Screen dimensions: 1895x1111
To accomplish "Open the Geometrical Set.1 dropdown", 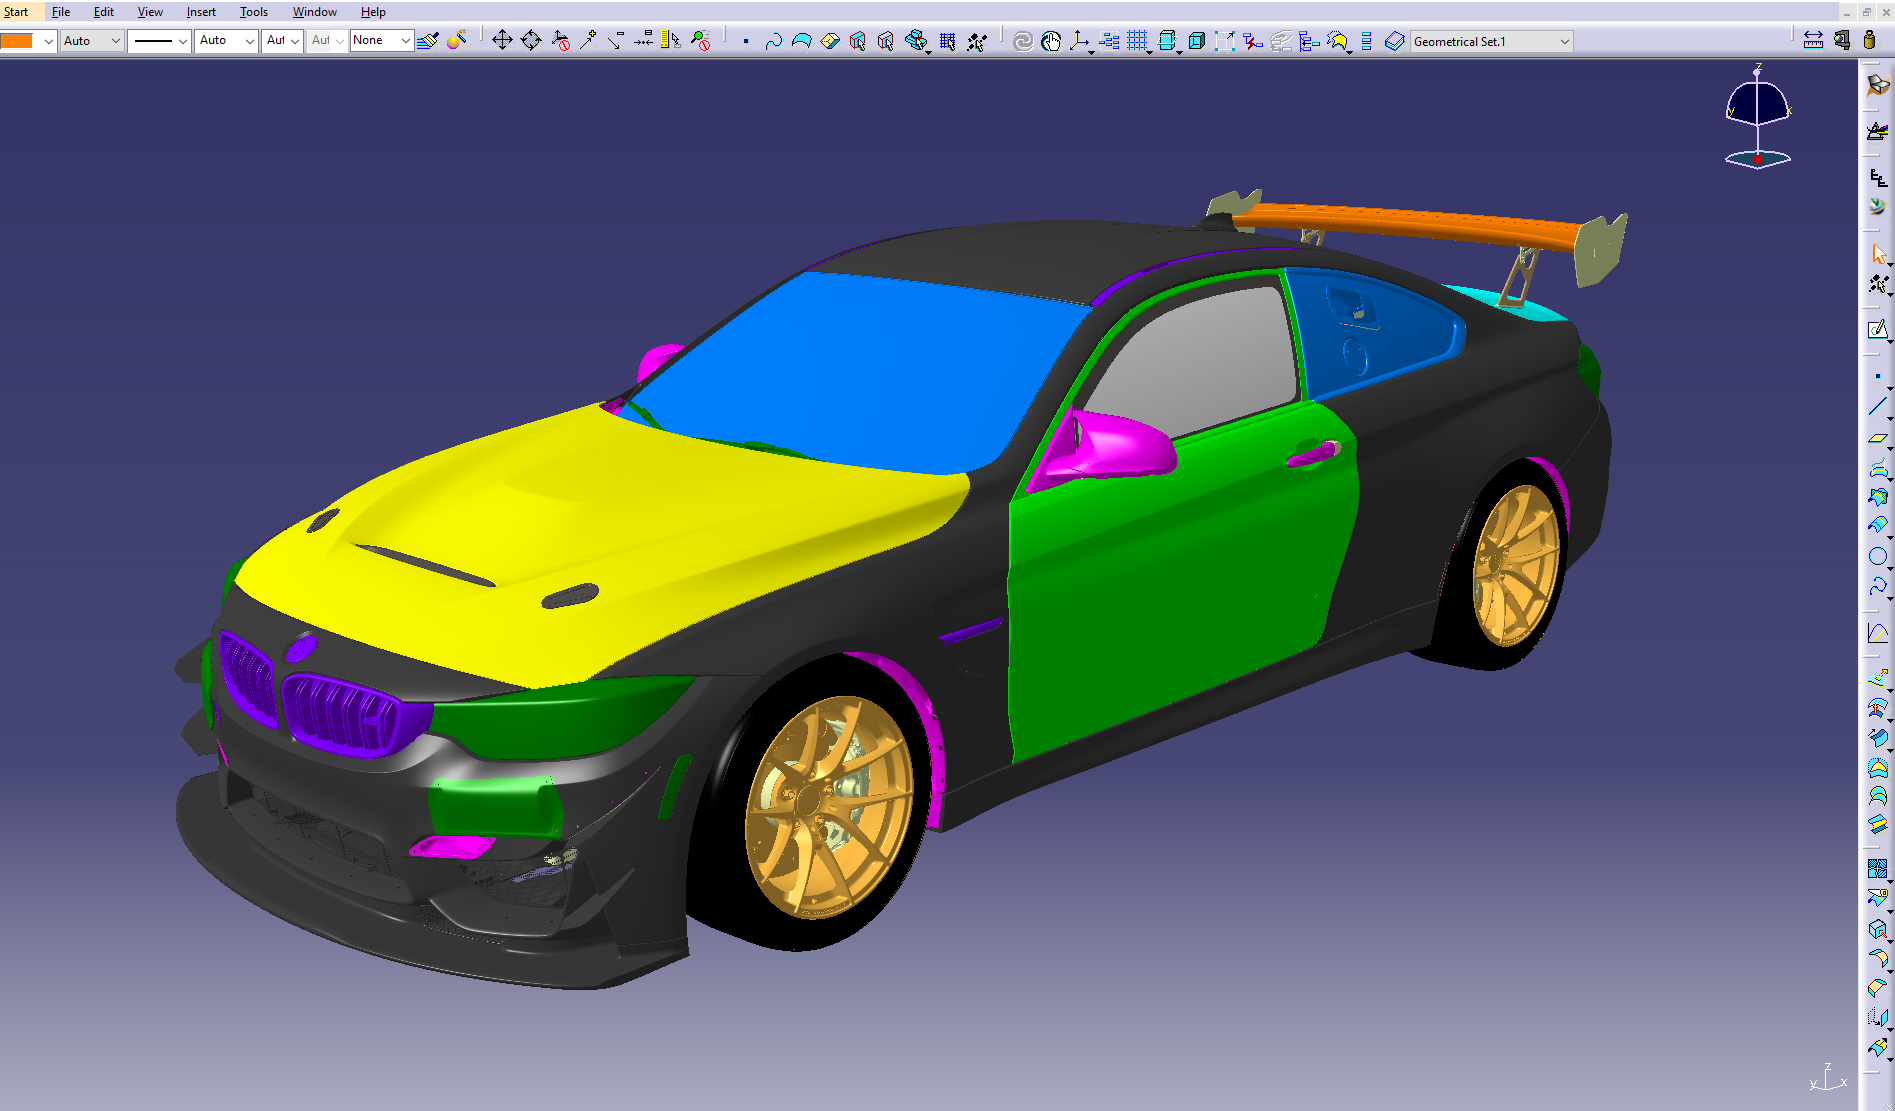I will click(1564, 42).
